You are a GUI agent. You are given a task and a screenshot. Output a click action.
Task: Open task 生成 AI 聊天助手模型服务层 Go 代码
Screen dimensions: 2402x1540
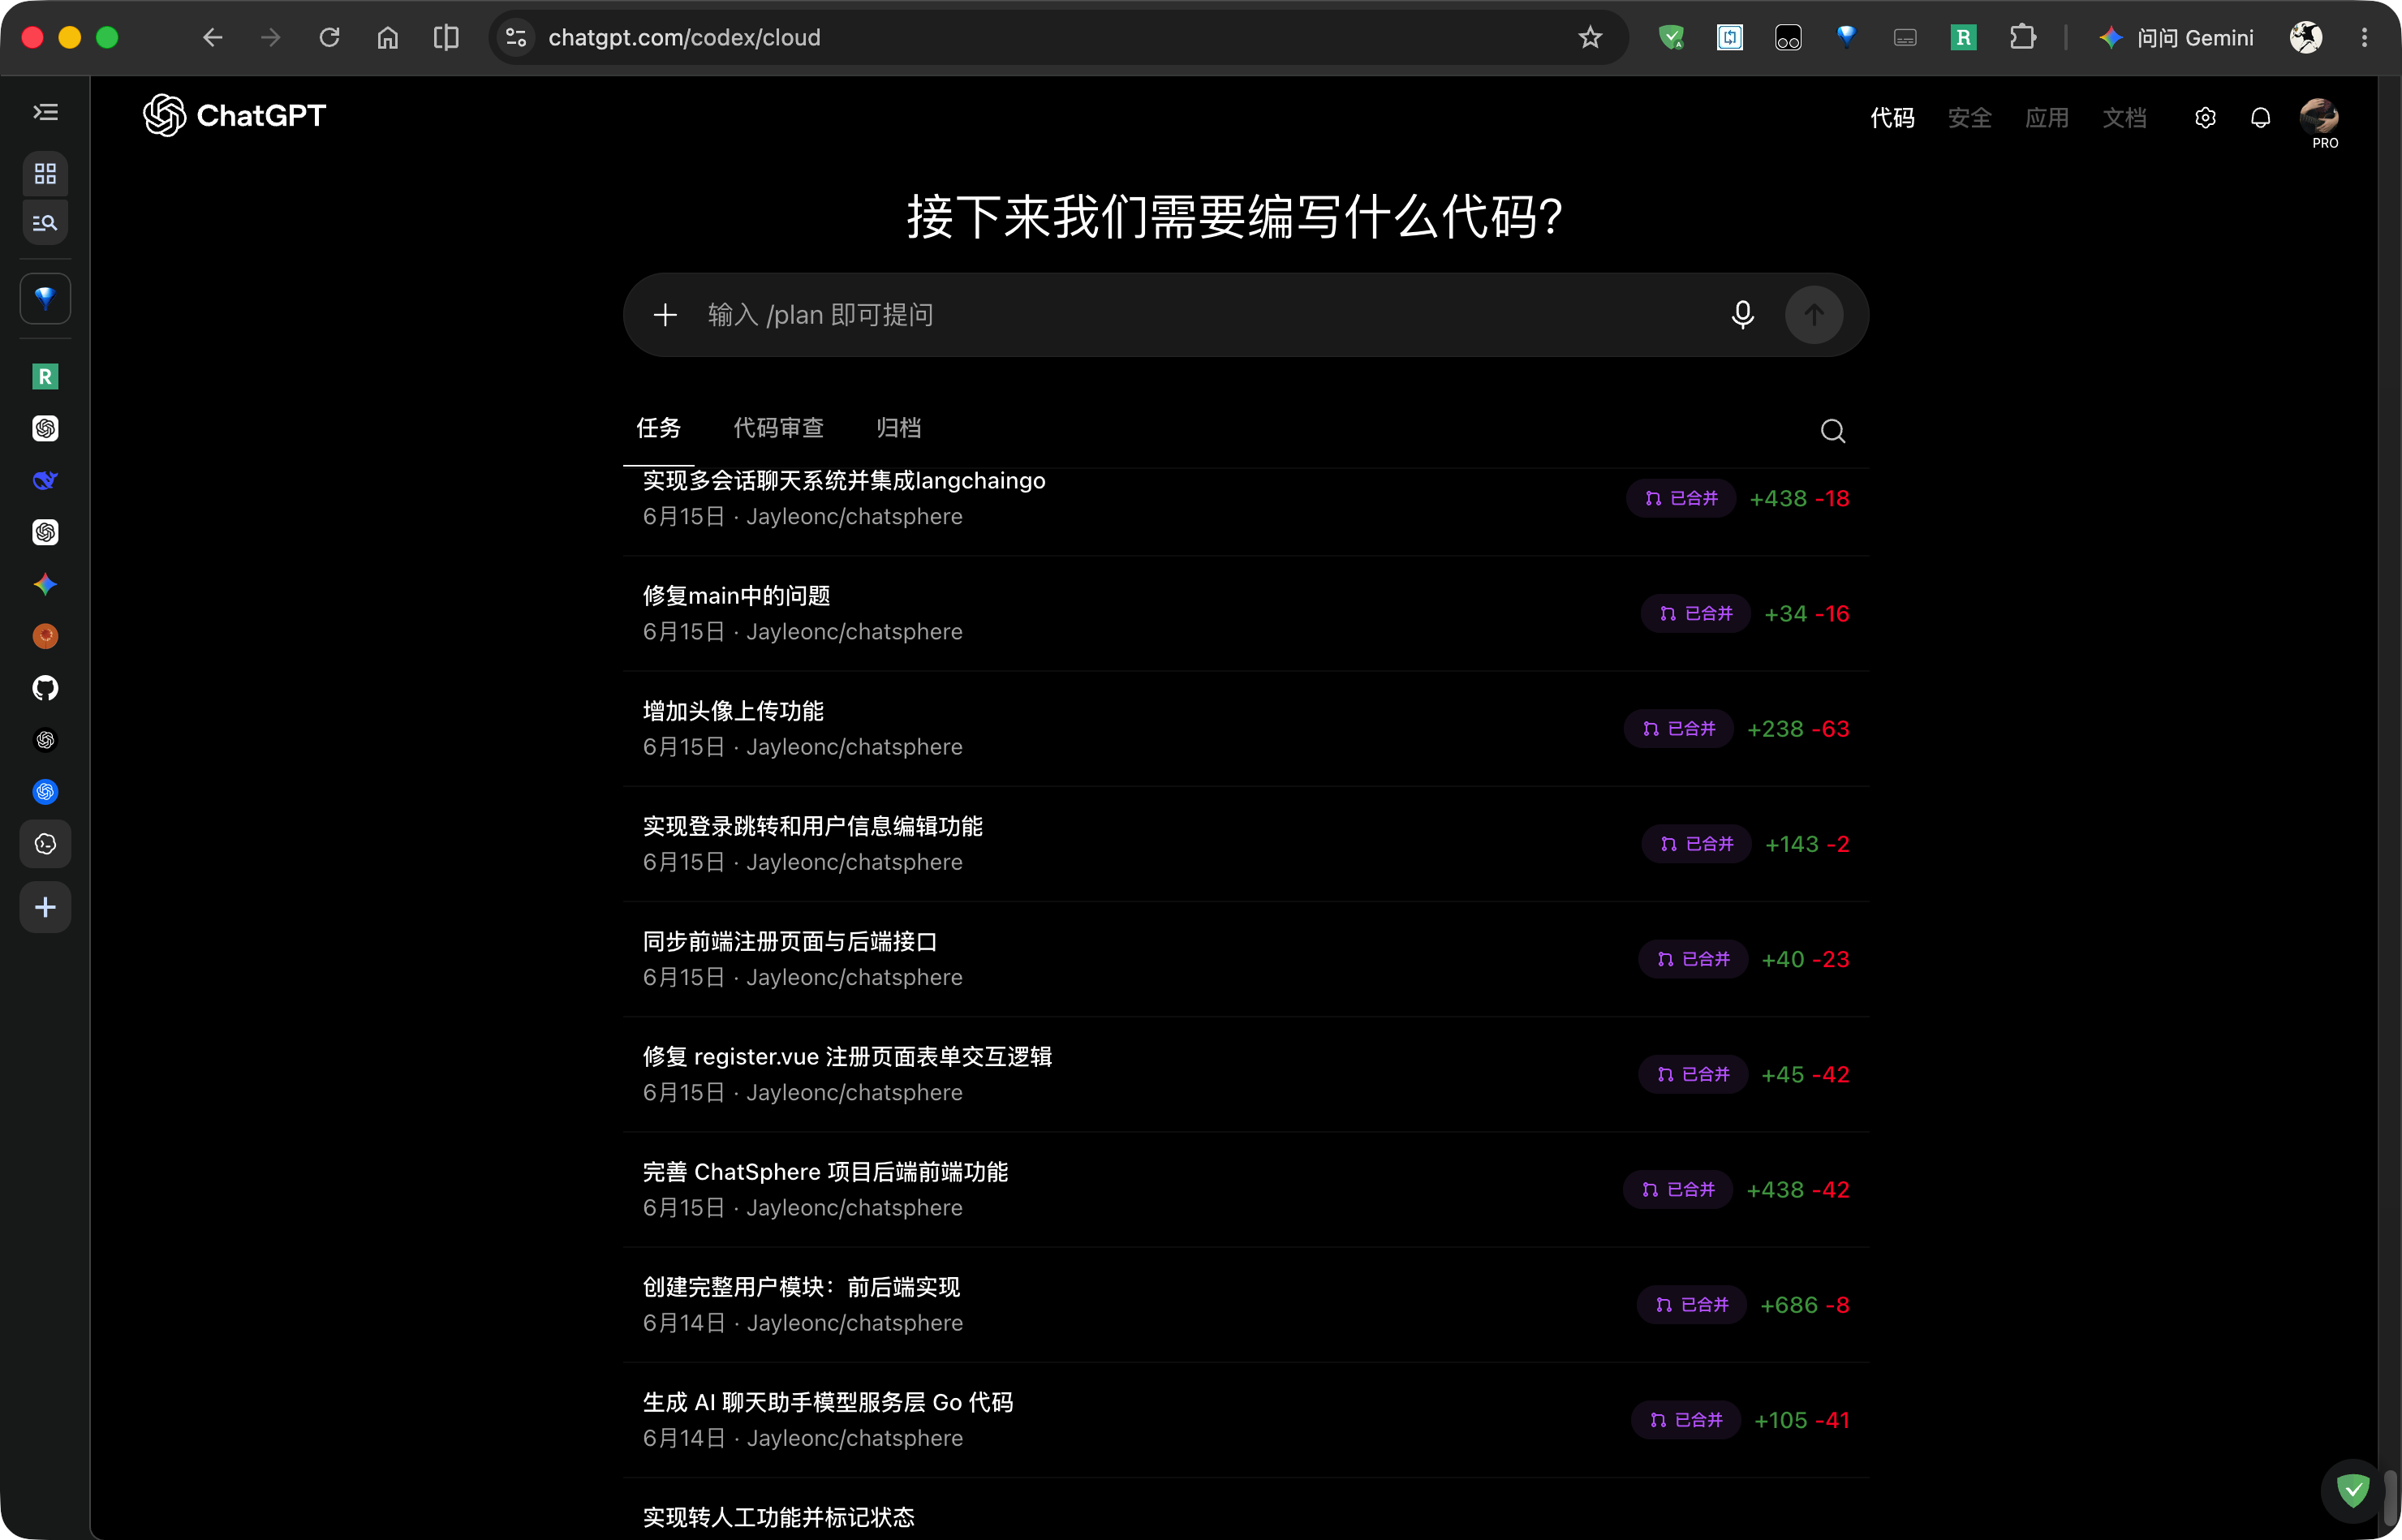(x=1246, y=1419)
